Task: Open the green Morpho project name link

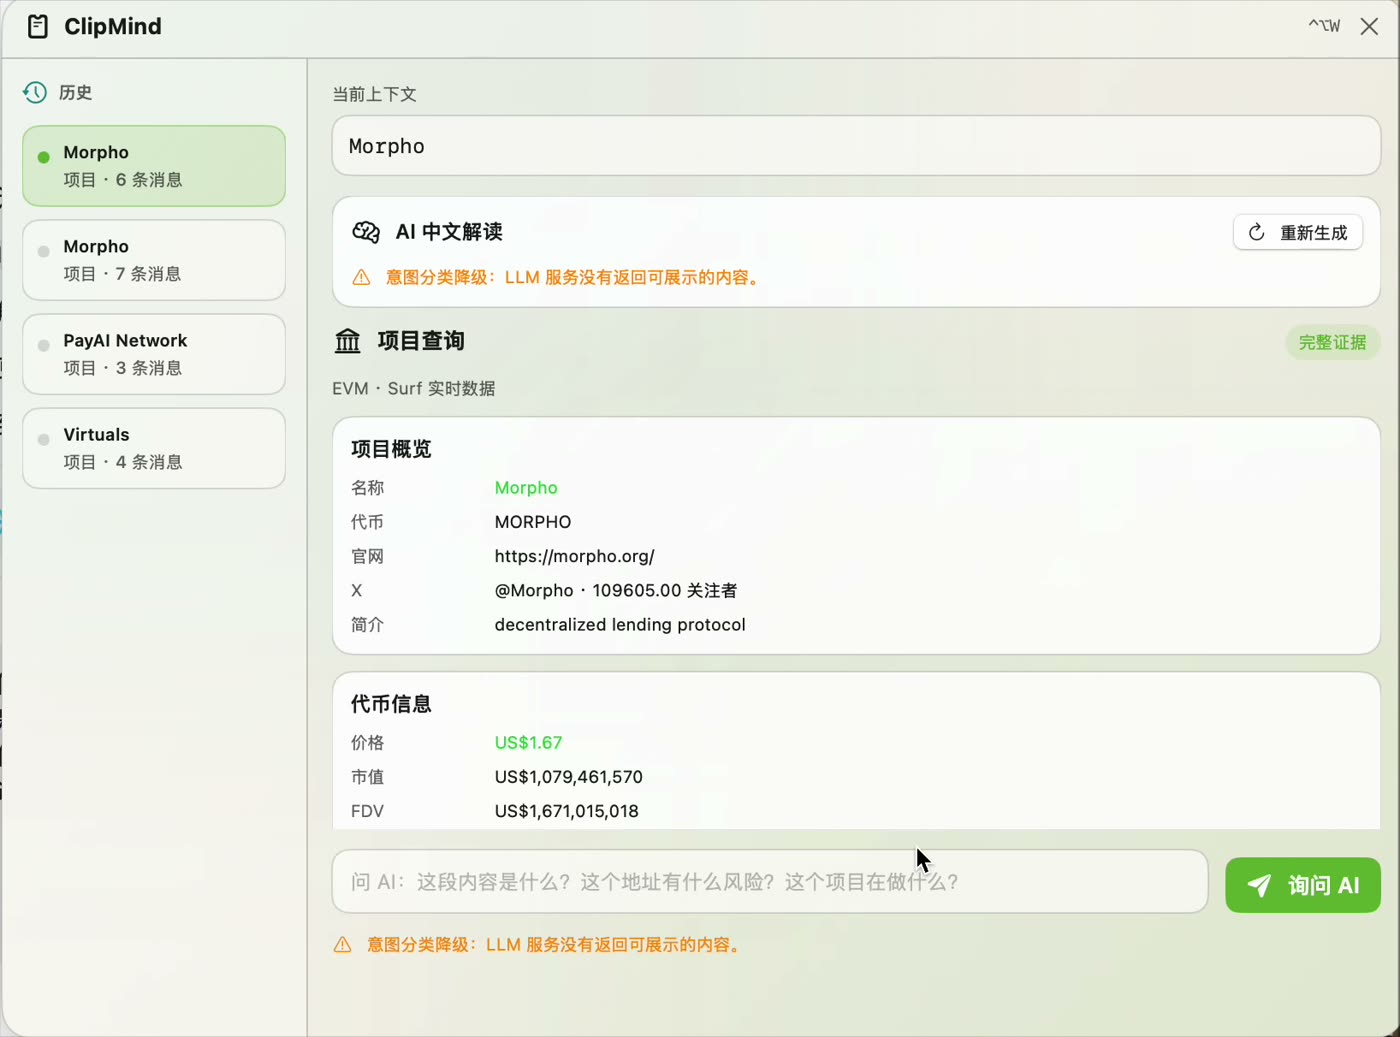Action: coord(526,488)
